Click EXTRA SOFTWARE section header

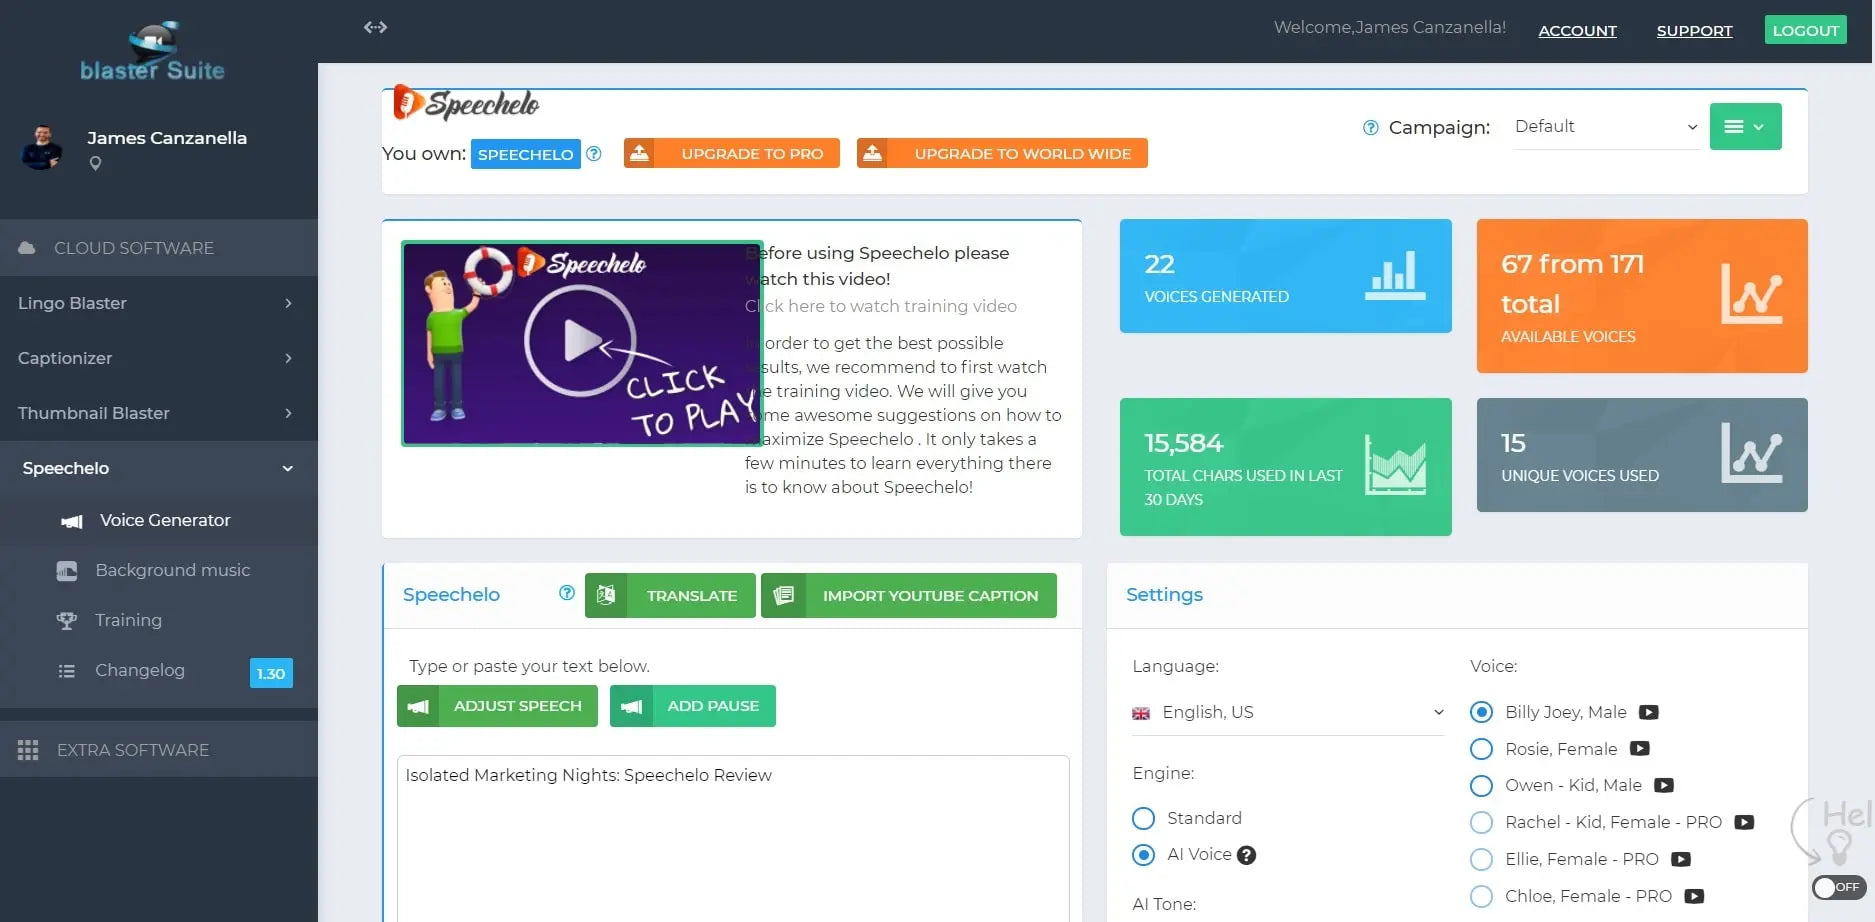click(x=159, y=750)
